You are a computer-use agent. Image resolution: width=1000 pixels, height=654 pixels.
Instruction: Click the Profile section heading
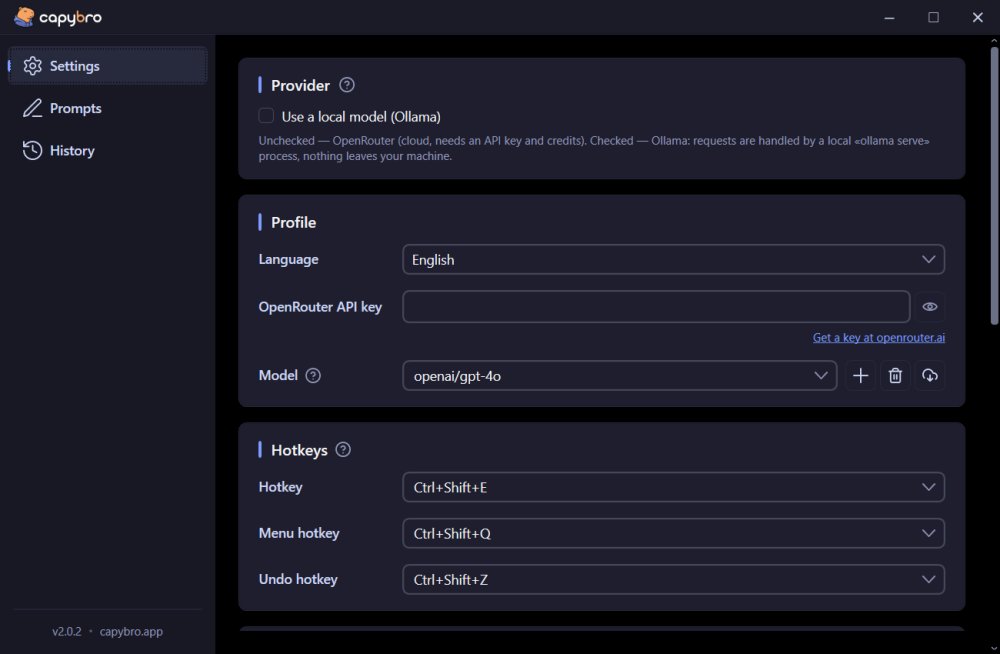click(293, 223)
